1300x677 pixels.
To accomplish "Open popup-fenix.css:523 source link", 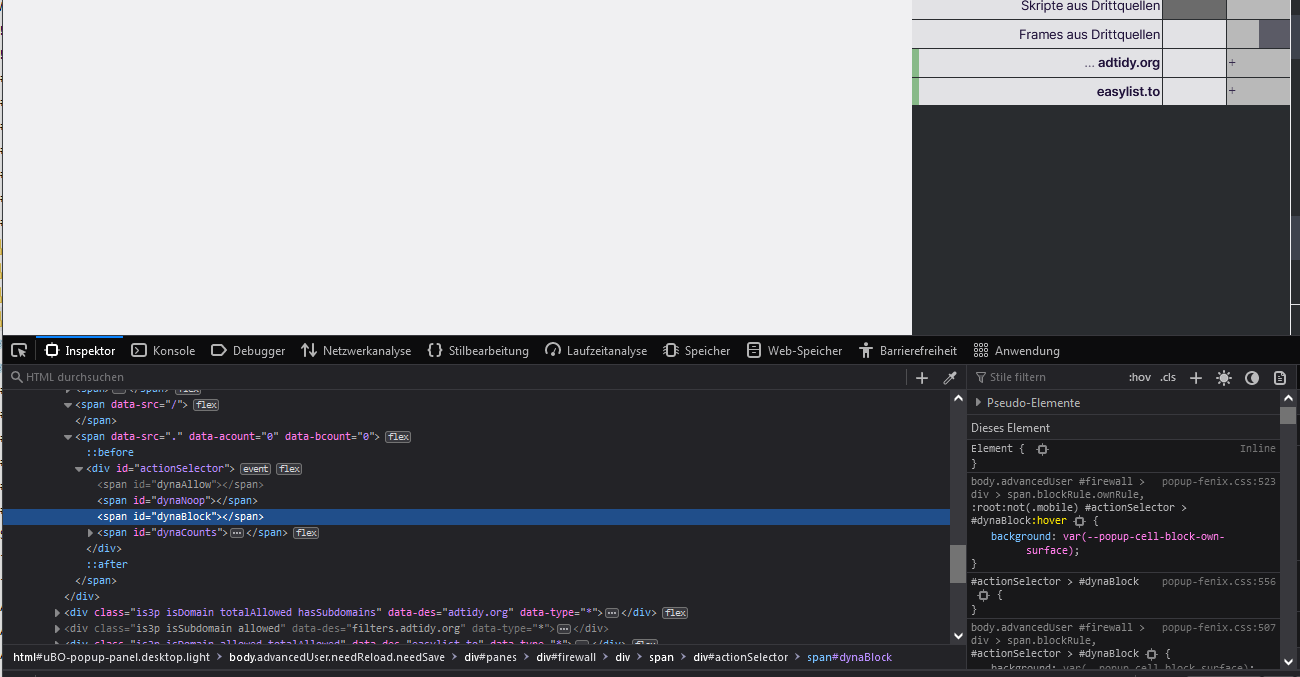I will click(1218, 482).
